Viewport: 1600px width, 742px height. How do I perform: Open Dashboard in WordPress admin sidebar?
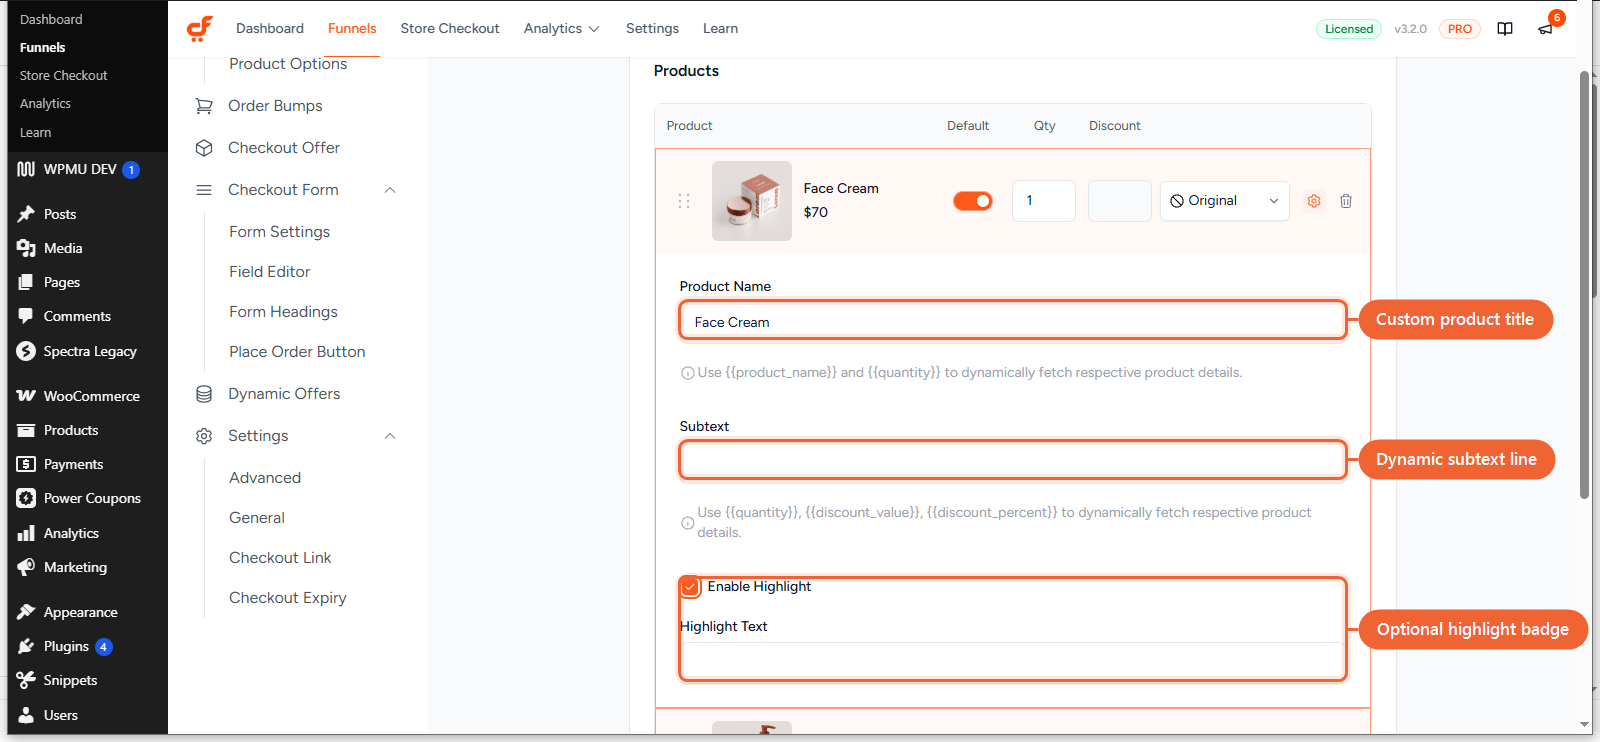[x=51, y=19]
